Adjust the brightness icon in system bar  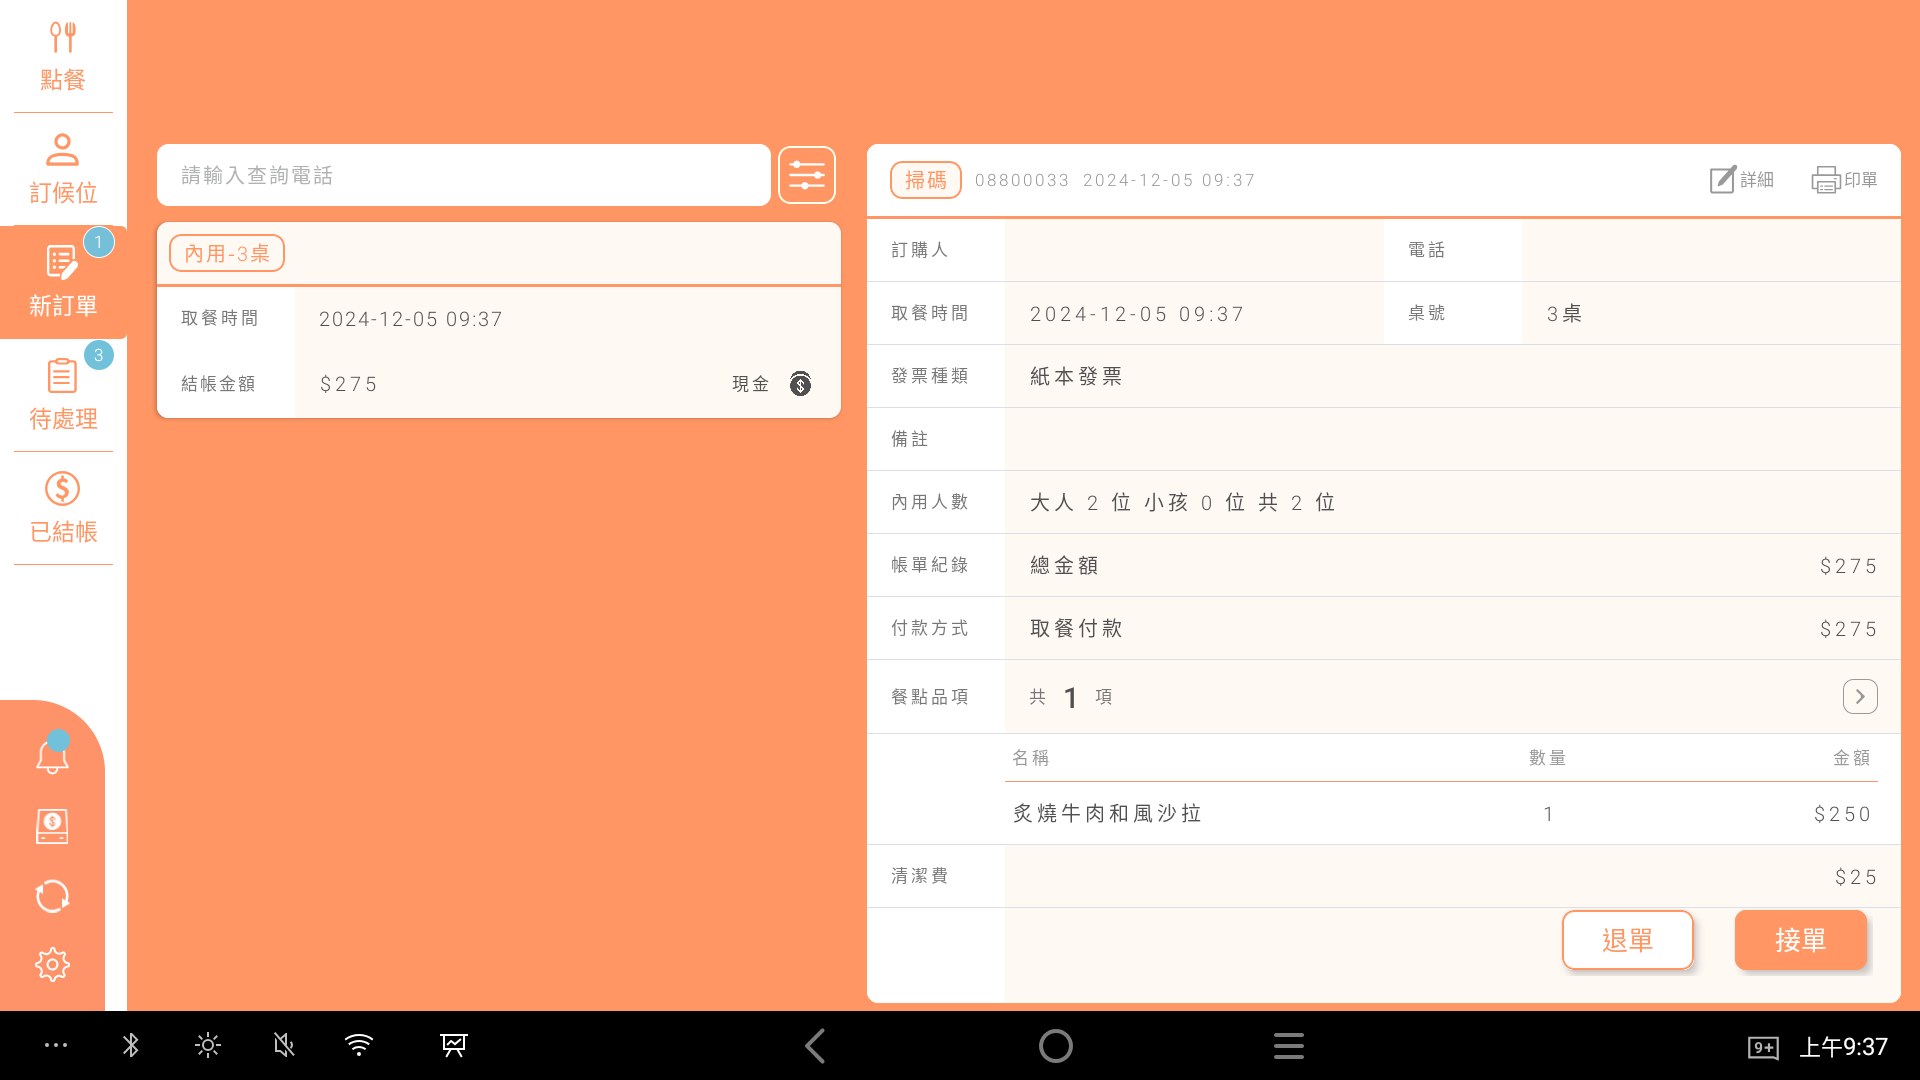[x=208, y=1046]
